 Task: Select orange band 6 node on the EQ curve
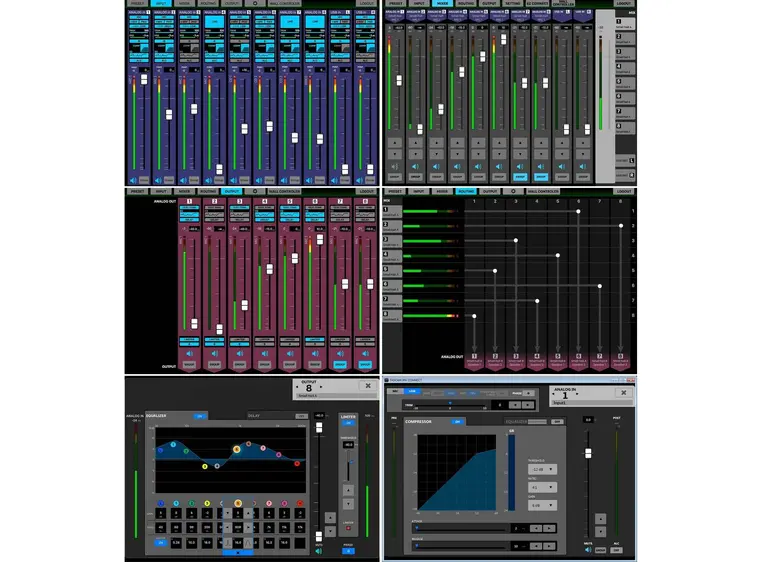[x=237, y=449]
